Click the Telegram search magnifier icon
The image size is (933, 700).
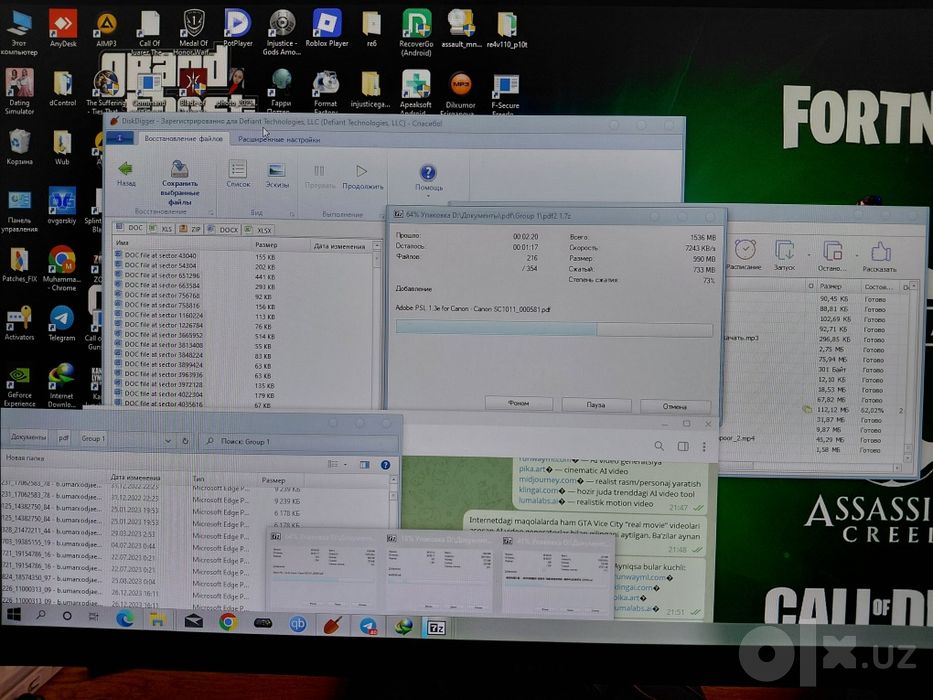(659, 445)
